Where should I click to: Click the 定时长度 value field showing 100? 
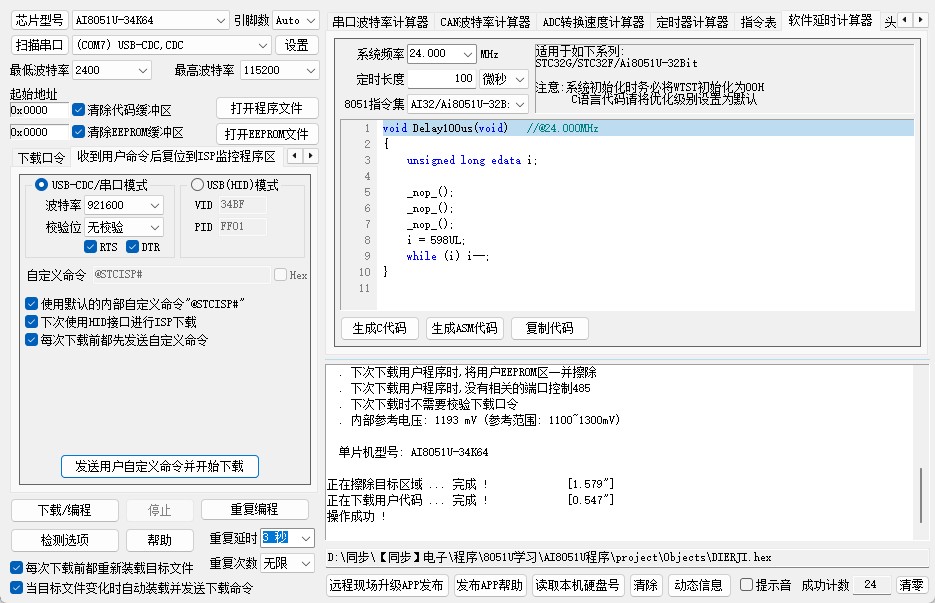pos(442,79)
